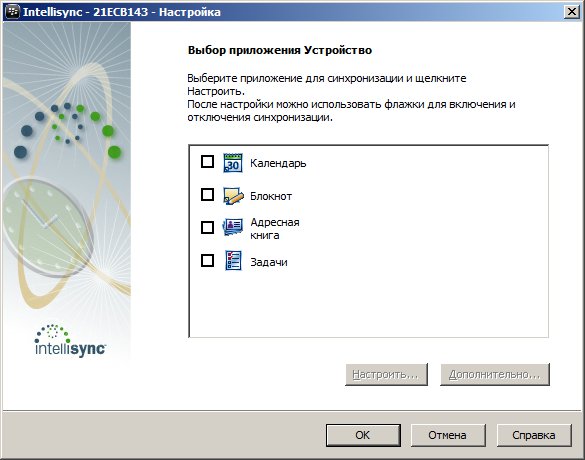Close the Intellisync Настройка window
This screenshot has height=460, width=585.
pos(572,12)
